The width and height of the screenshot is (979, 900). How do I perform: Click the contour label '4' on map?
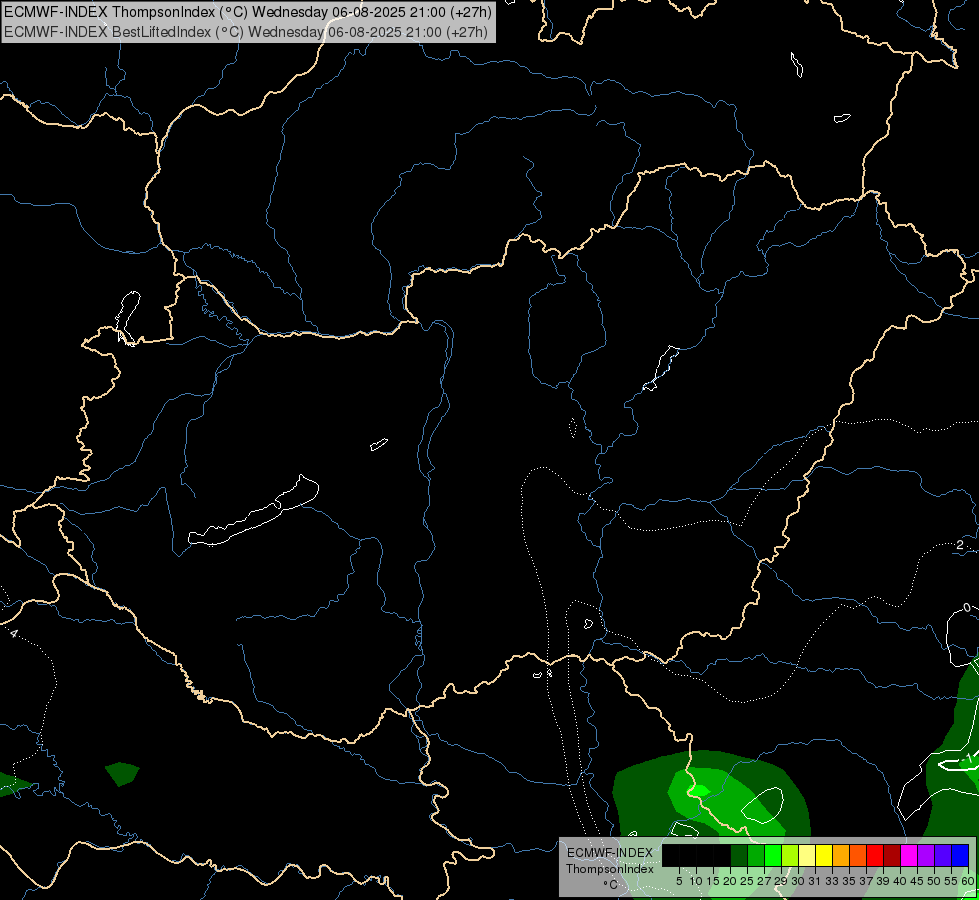point(14,635)
